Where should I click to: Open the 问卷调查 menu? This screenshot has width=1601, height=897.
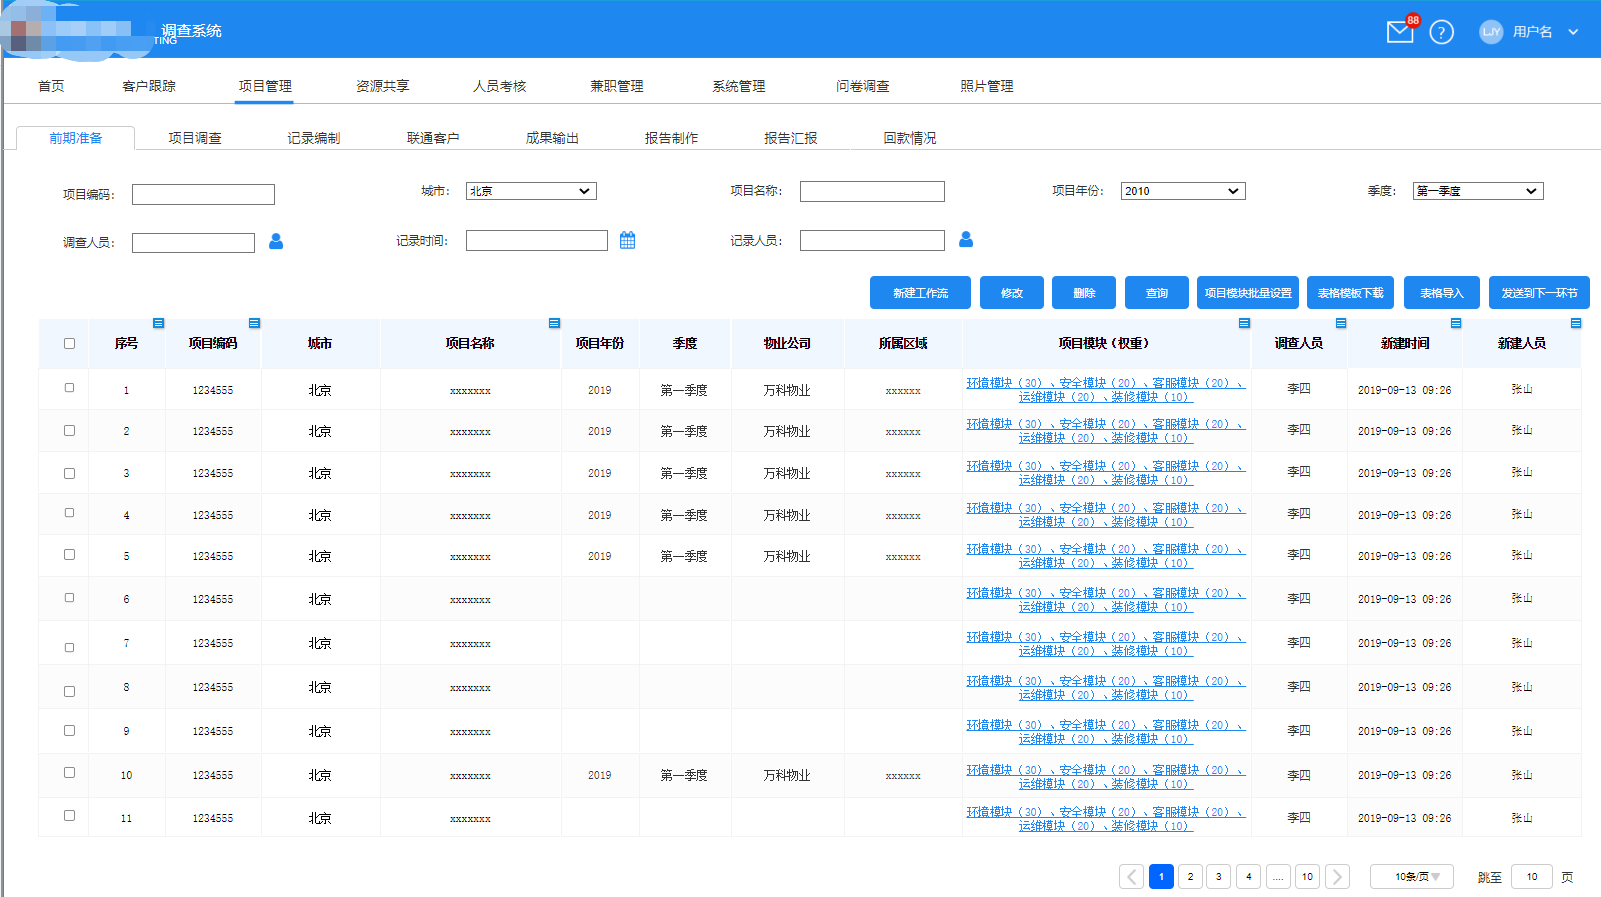863,86
